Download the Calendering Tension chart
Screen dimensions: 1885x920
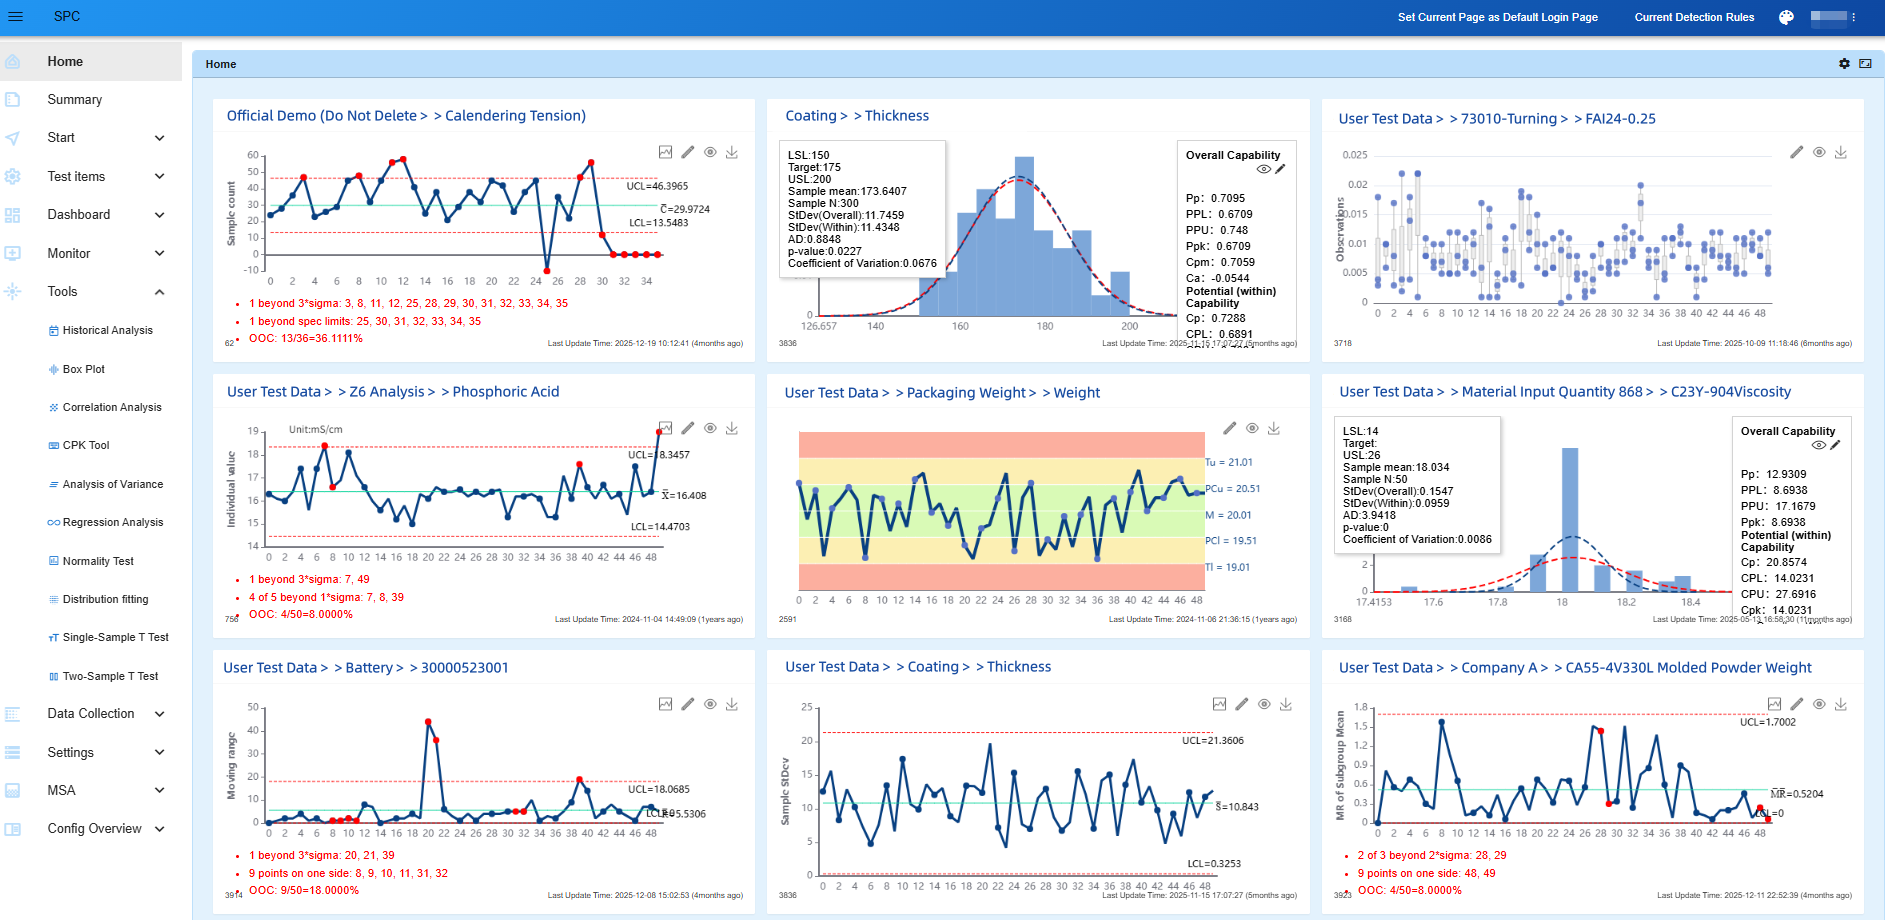click(732, 152)
